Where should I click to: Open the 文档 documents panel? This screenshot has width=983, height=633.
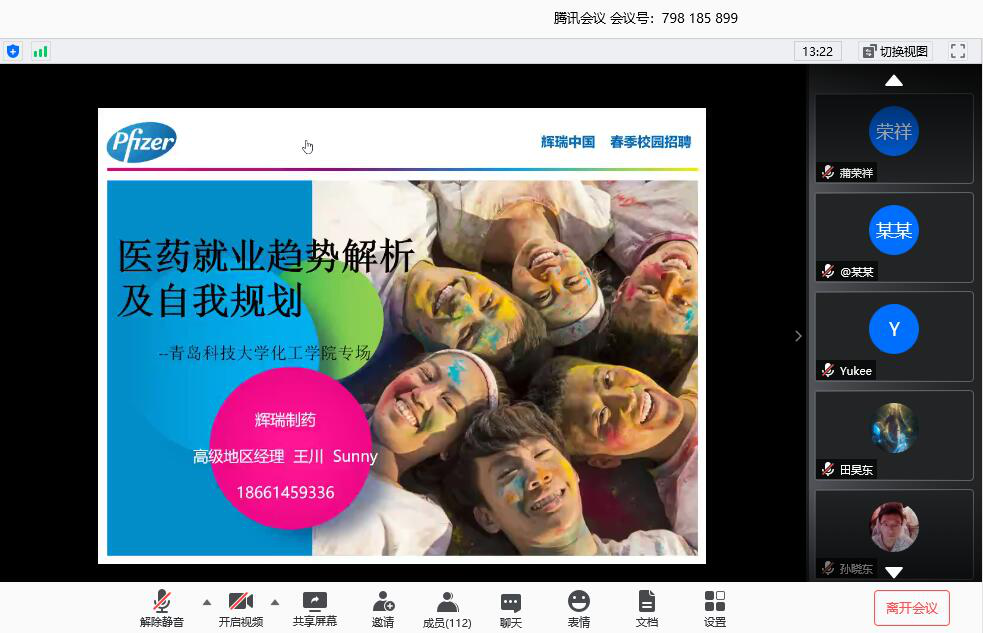[646, 609]
